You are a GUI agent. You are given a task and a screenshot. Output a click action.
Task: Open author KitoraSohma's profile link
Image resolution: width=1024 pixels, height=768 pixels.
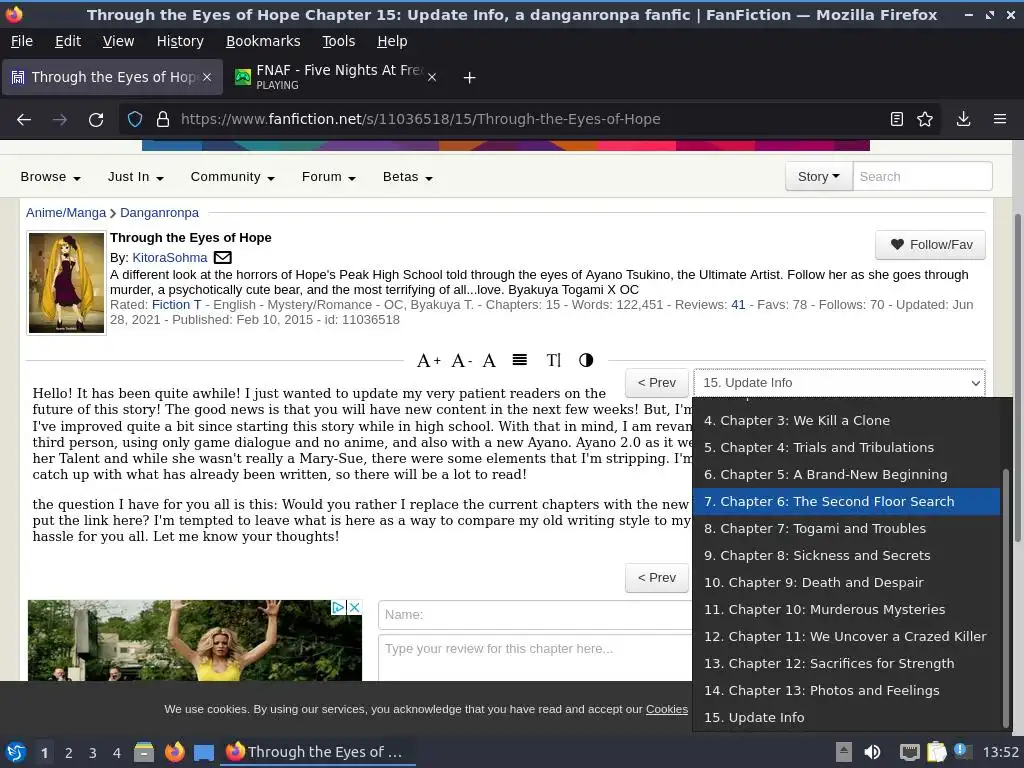(x=170, y=258)
